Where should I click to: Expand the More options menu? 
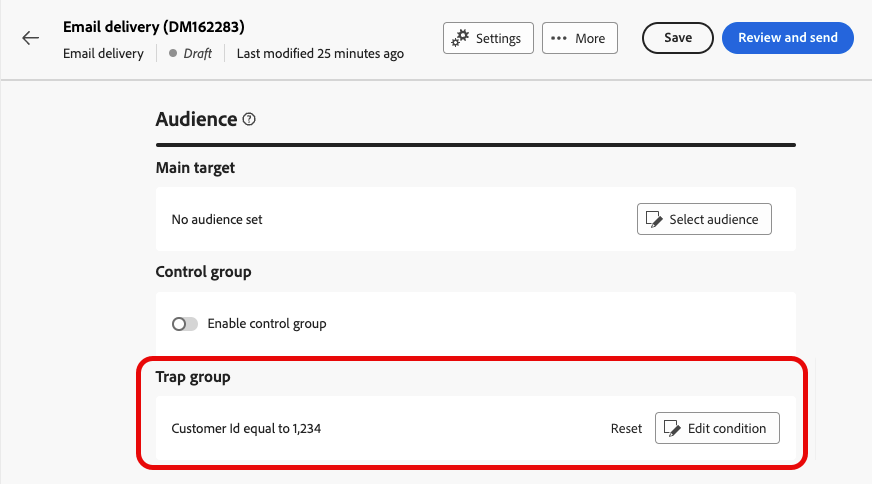(580, 38)
